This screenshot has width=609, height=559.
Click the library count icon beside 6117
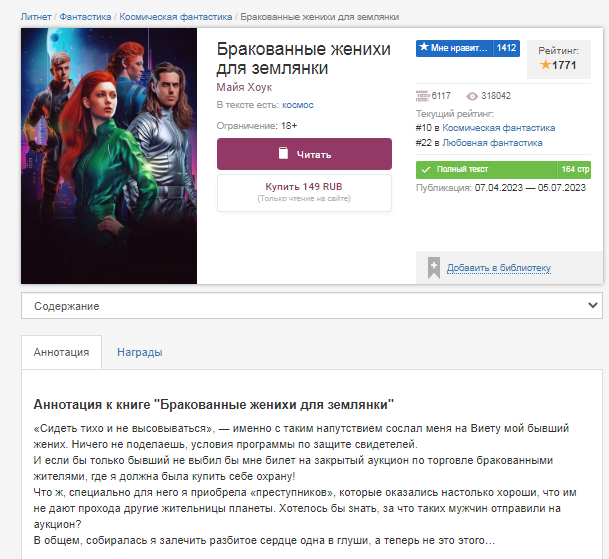[422, 96]
